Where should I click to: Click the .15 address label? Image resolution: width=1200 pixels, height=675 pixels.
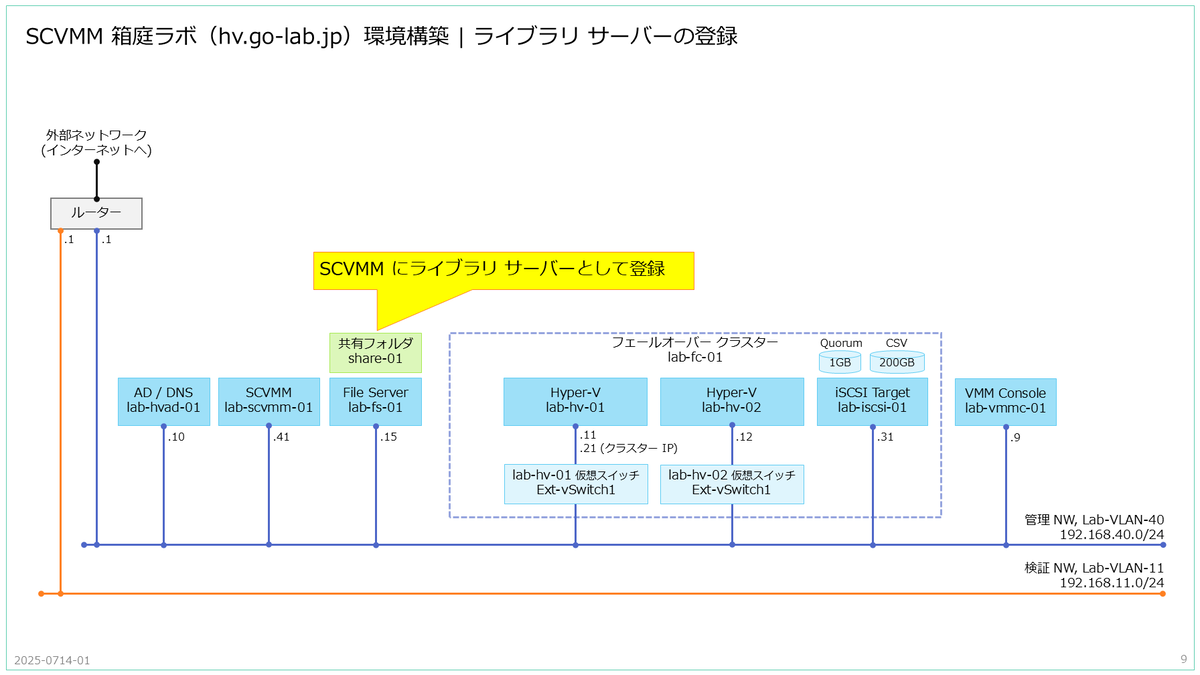[x=389, y=437]
